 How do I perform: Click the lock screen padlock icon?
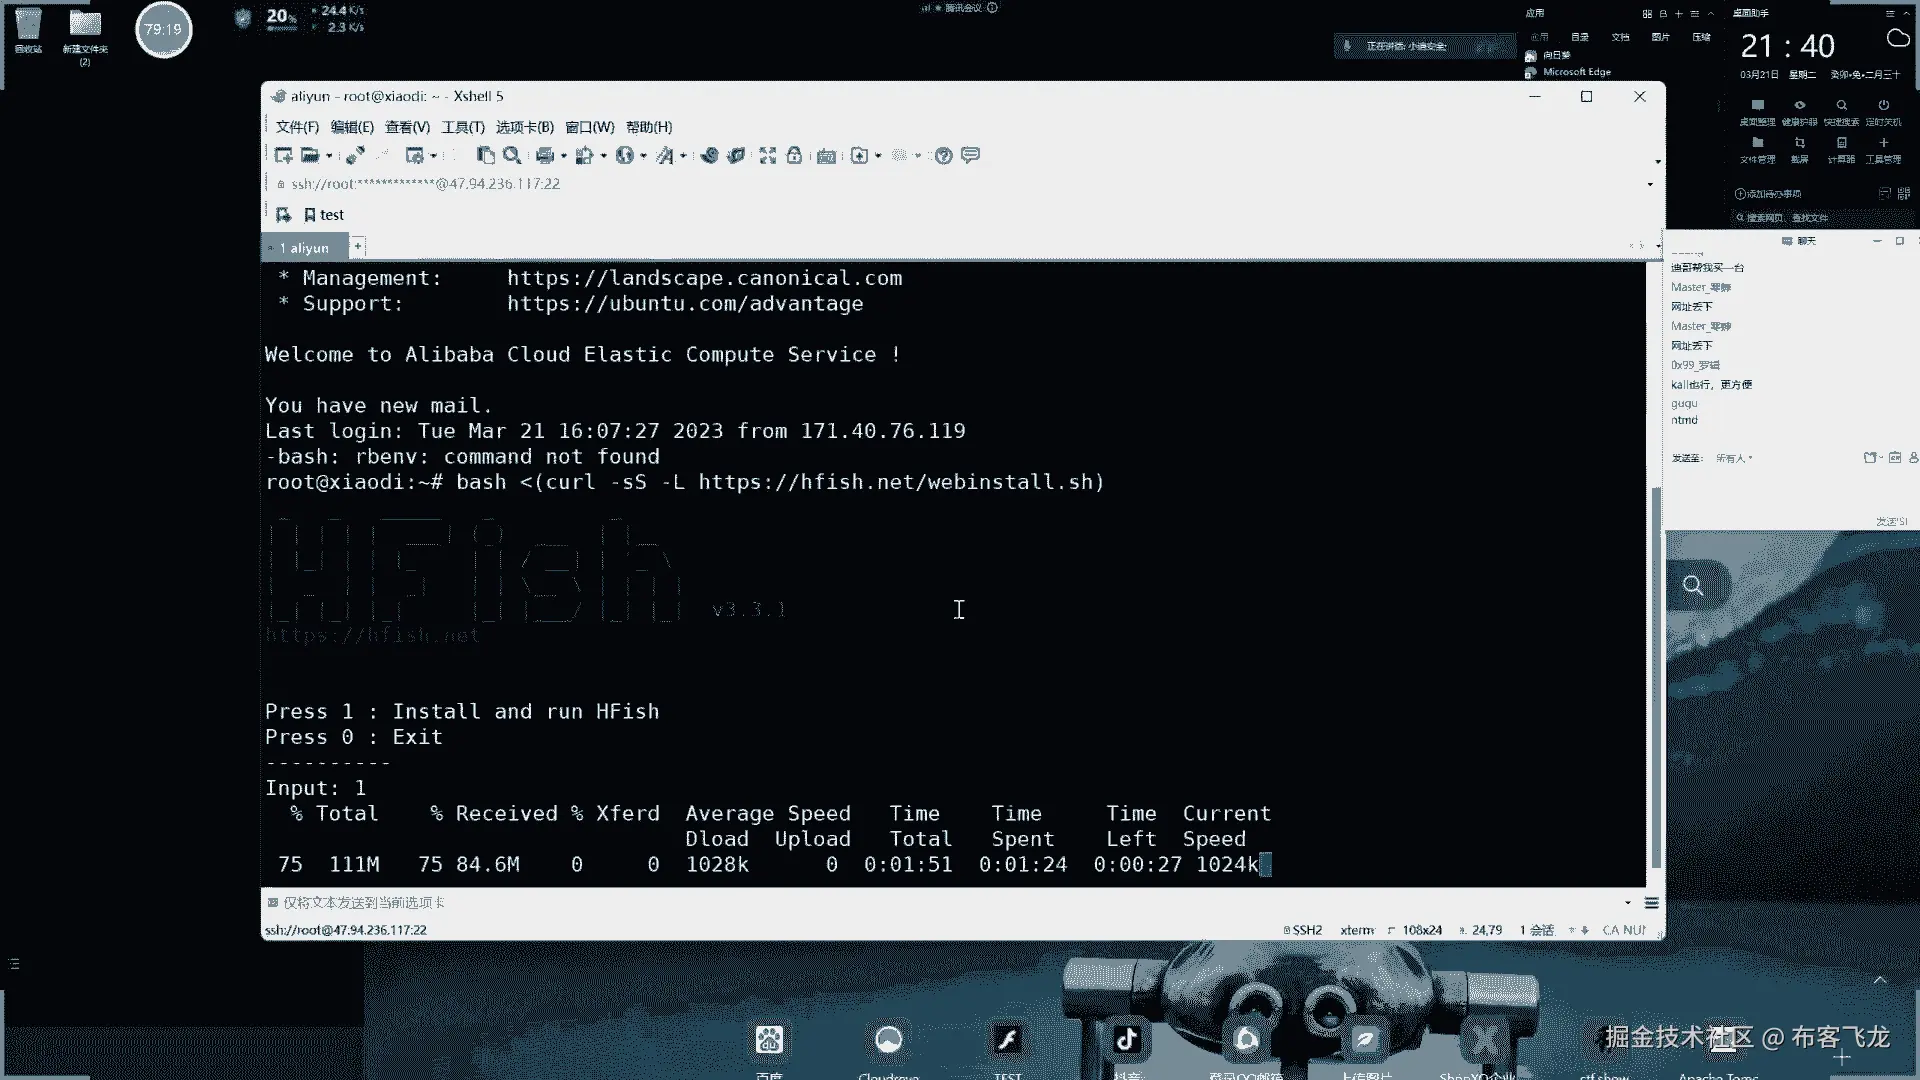coord(794,155)
